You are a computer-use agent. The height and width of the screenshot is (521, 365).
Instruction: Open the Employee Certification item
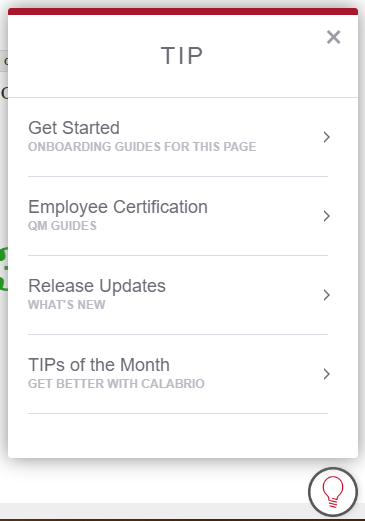point(178,216)
